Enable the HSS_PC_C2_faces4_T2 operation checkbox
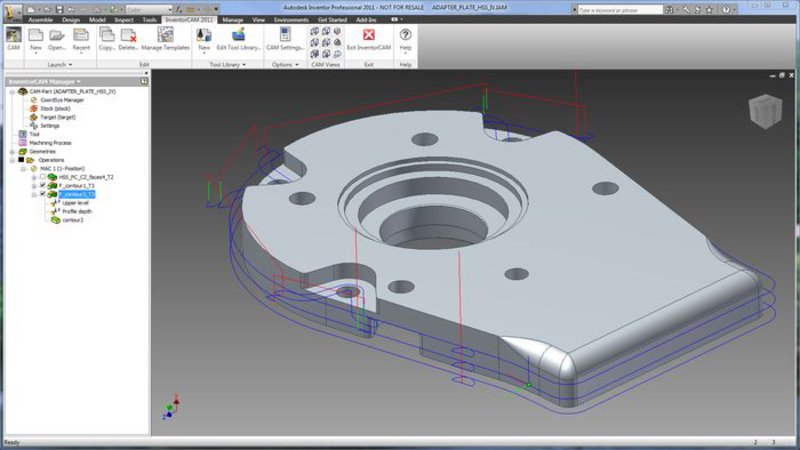The image size is (800, 450). point(42,177)
